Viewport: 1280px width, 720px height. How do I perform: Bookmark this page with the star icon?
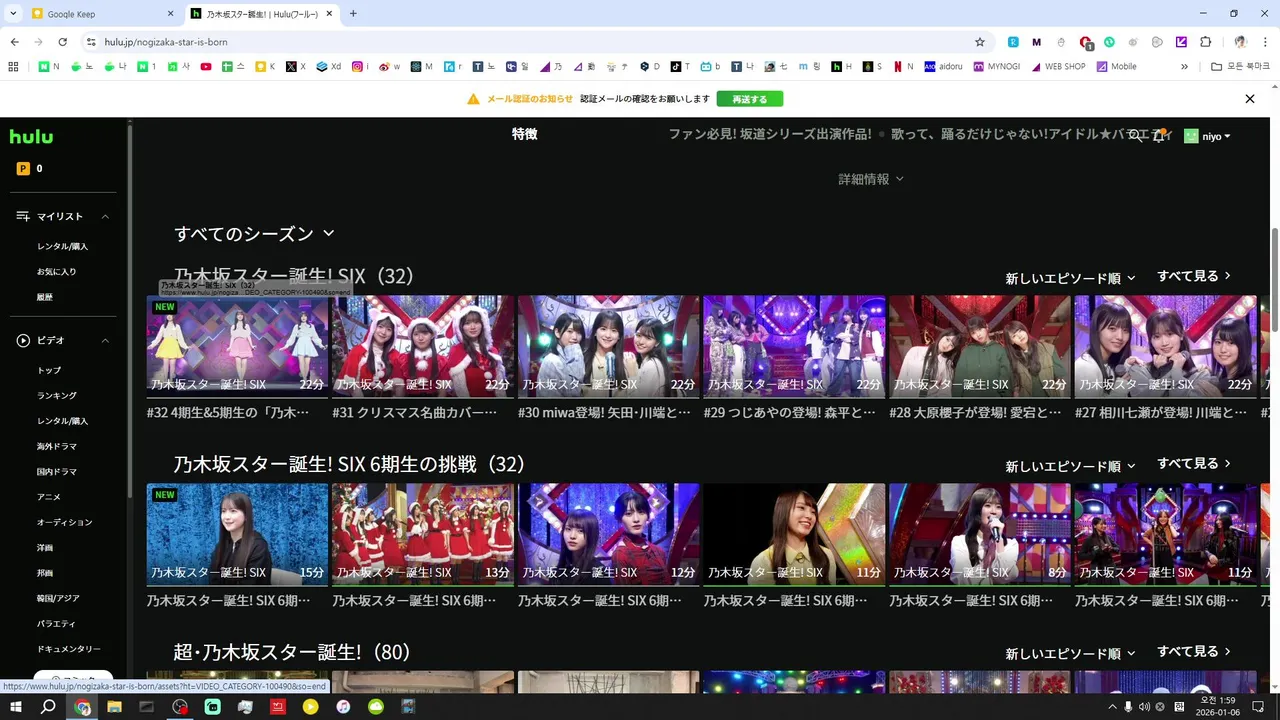(980, 42)
